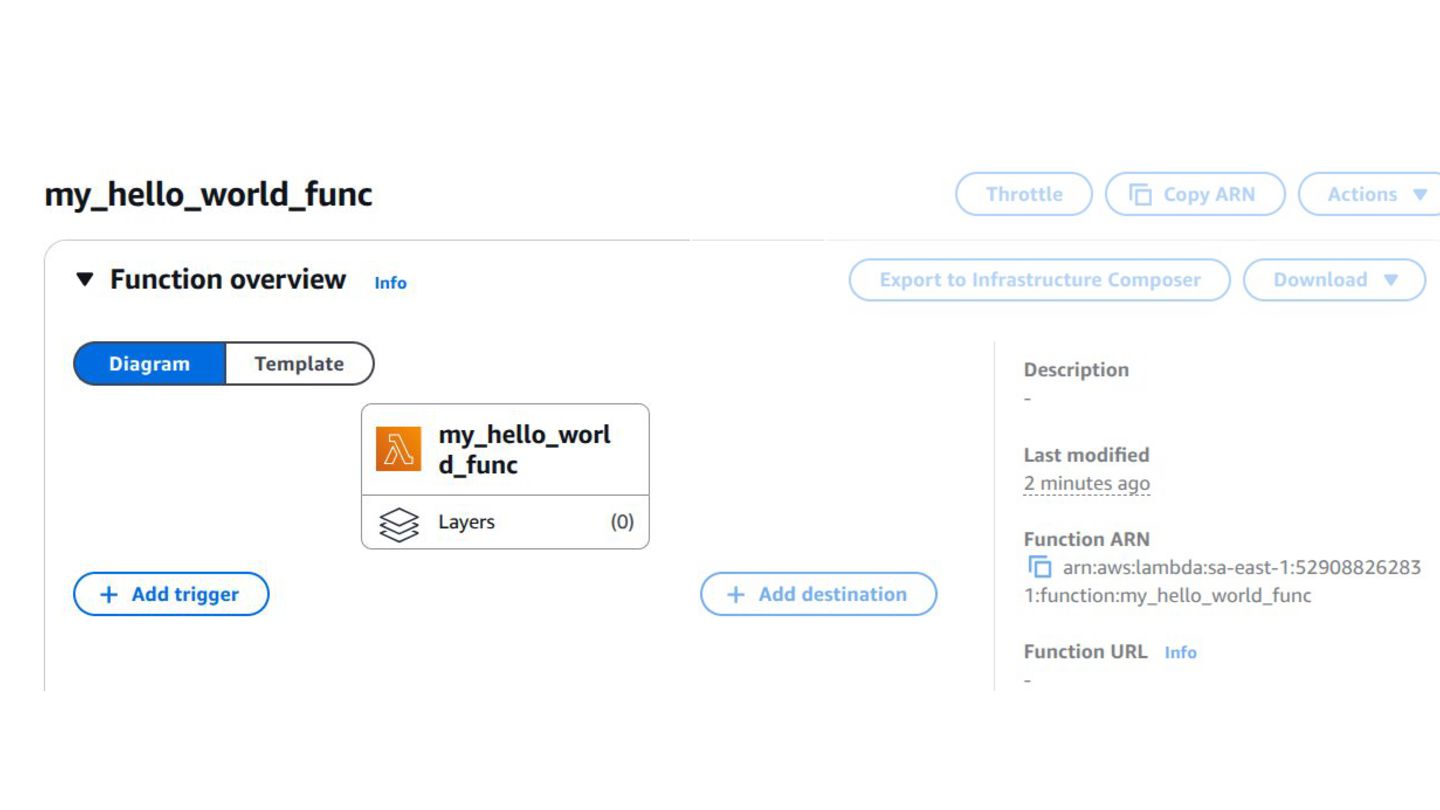
Task: Click the Layers stack icon
Action: pyautogui.click(x=399, y=524)
